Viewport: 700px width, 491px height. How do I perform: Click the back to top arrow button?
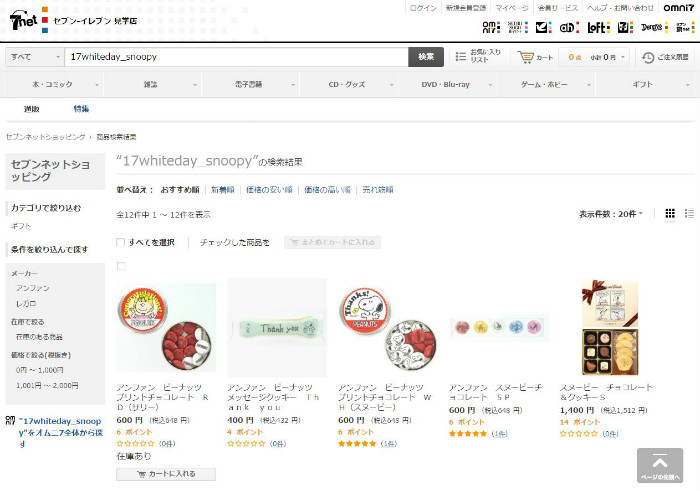coord(660,466)
